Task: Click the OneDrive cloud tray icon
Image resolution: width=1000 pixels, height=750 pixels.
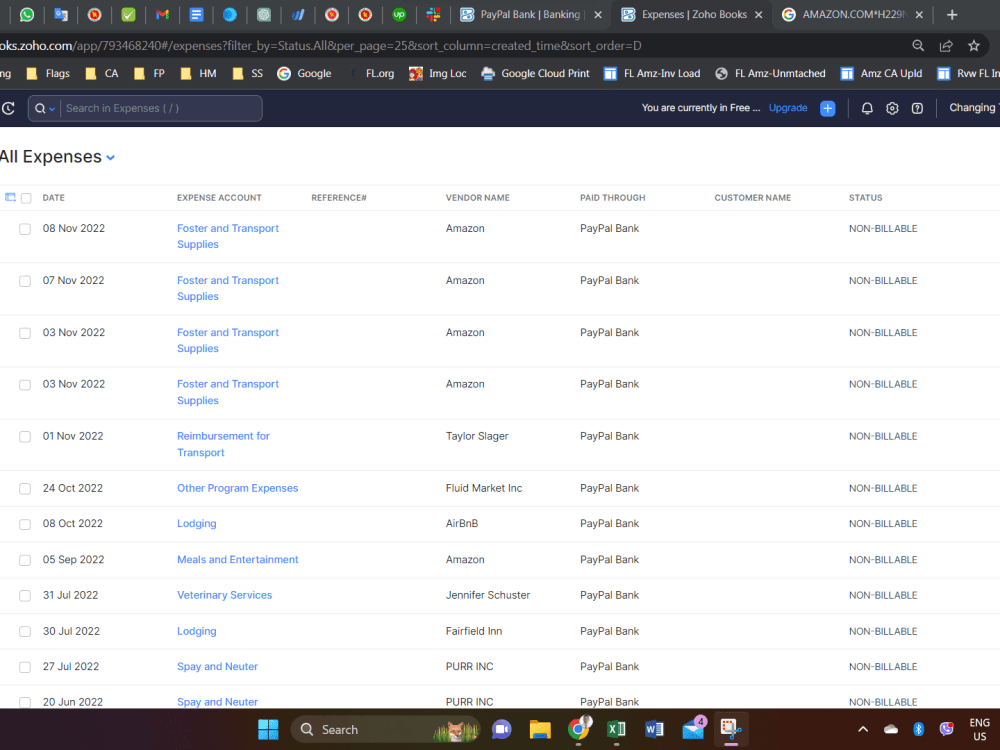Action: coord(890,729)
